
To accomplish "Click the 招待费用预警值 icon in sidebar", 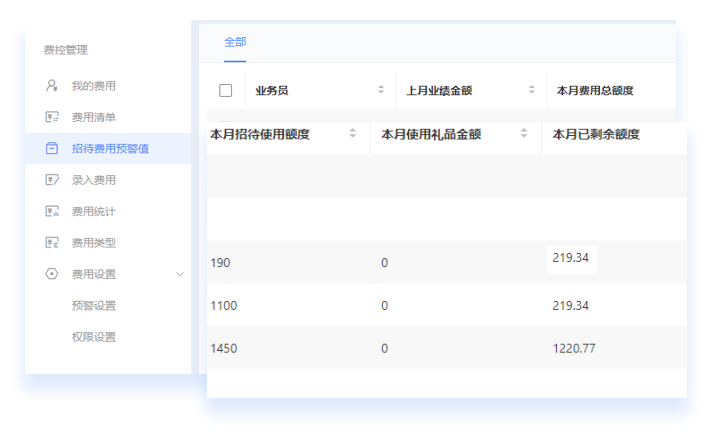I will [x=52, y=149].
